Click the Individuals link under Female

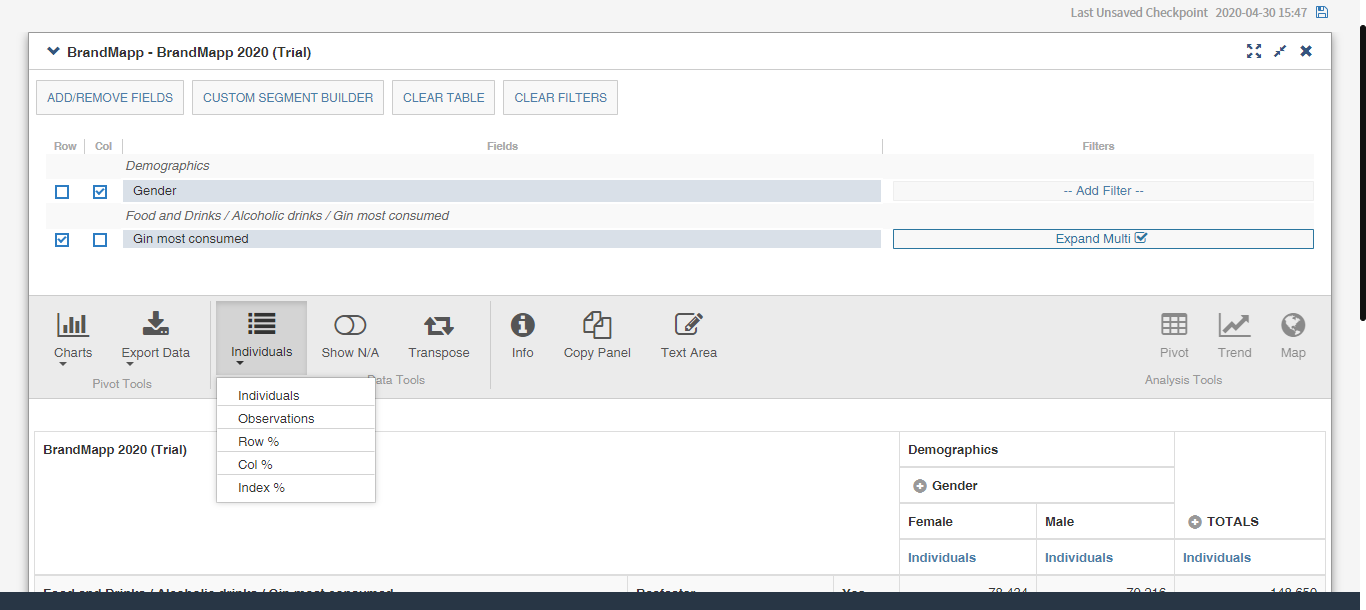(942, 557)
